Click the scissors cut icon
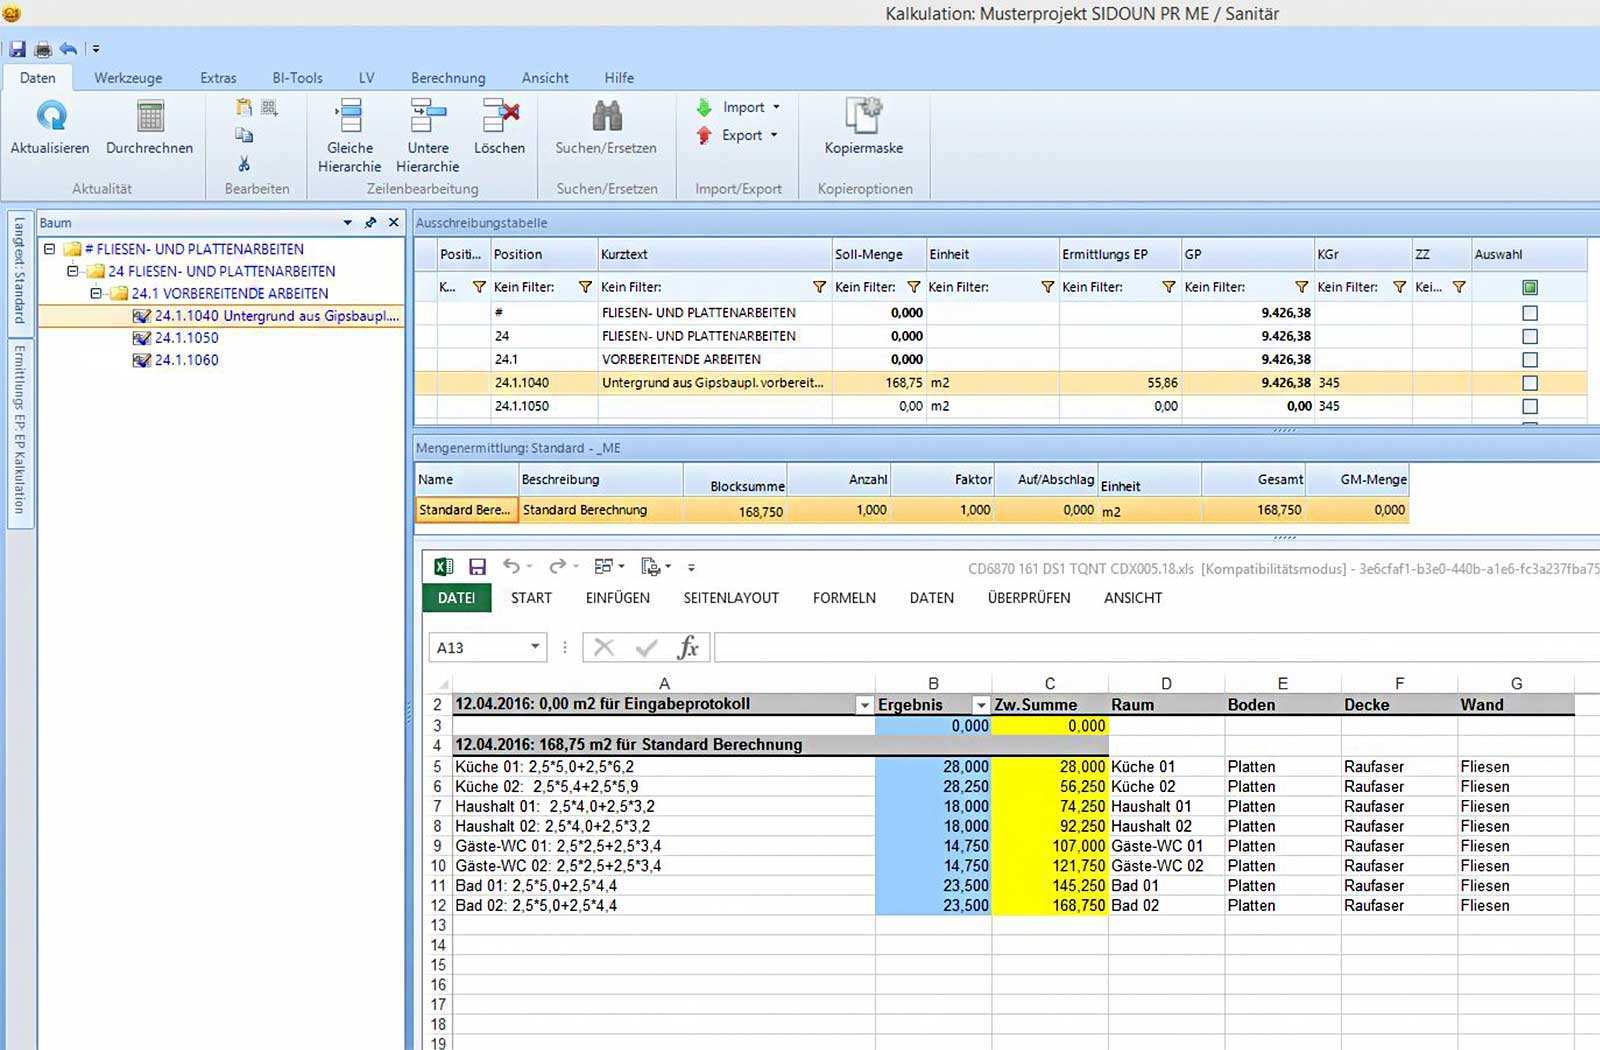Screen dimensions: 1600x1050 244,163
